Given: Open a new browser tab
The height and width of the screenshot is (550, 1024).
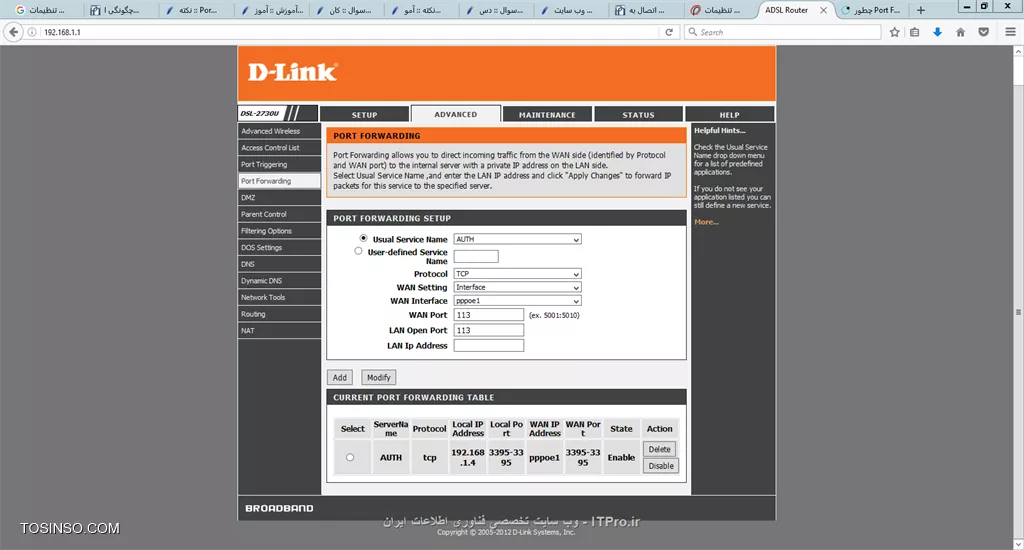Looking at the screenshot, I should 921,10.
